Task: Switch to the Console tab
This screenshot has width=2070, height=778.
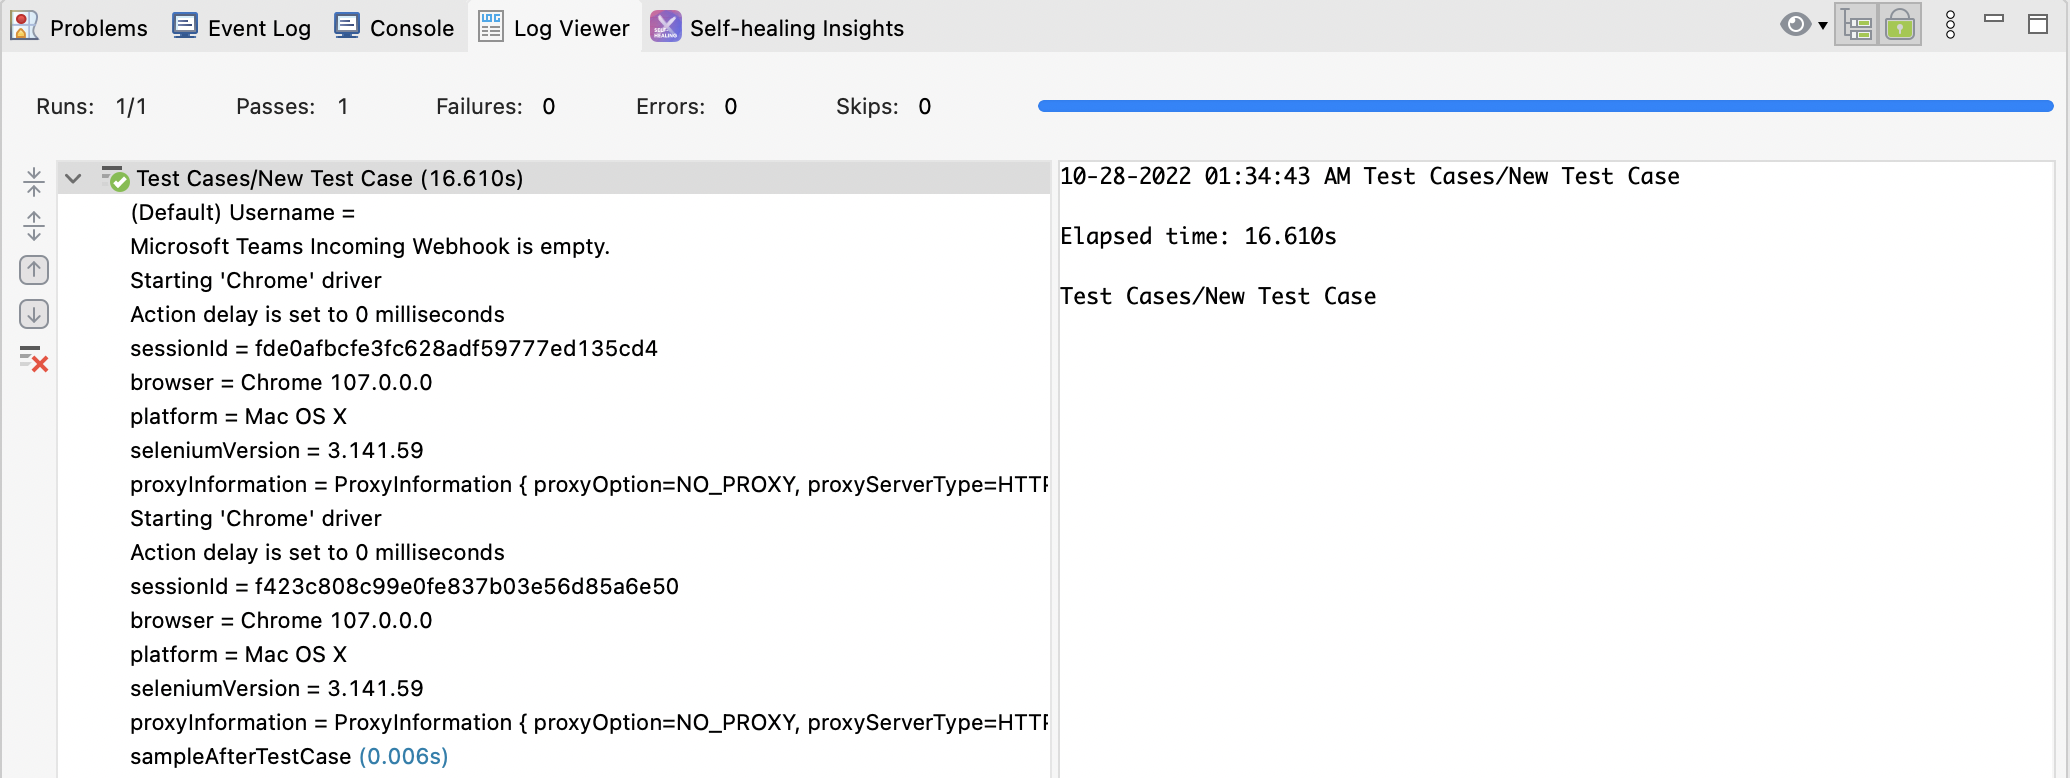Action: pyautogui.click(x=393, y=27)
